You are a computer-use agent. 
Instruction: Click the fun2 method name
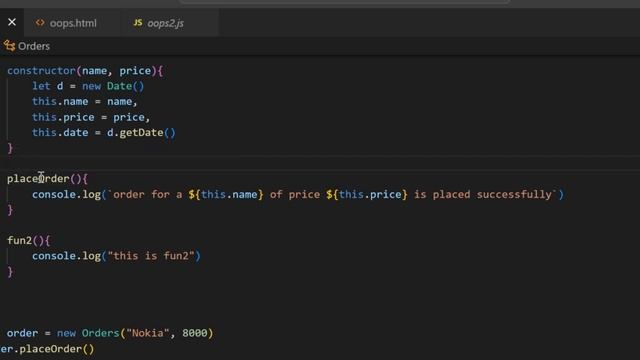coord(19,240)
